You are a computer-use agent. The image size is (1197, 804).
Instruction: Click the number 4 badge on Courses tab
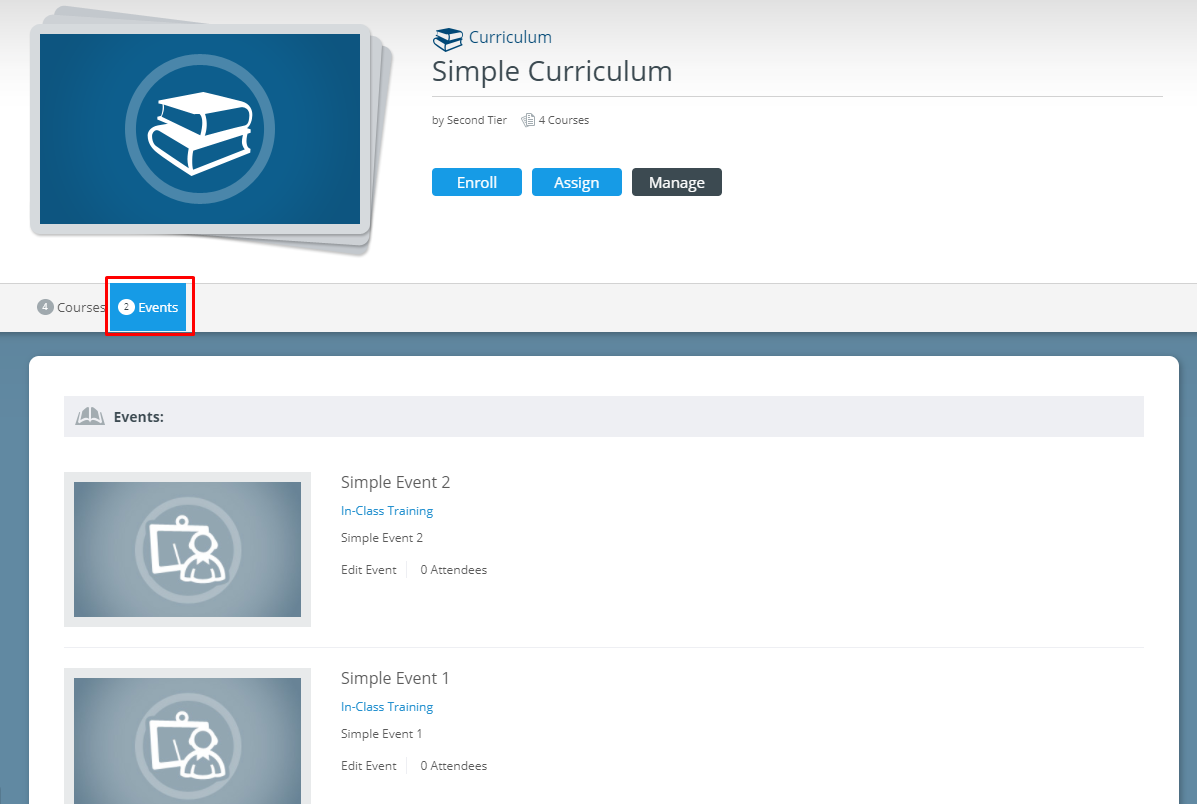(x=45, y=307)
